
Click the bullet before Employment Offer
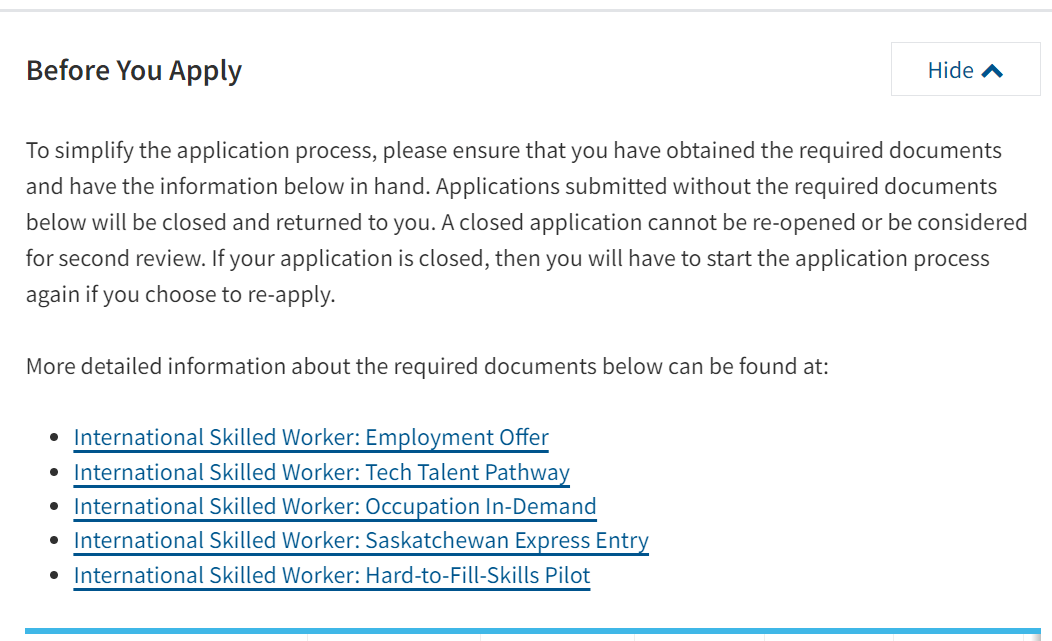(x=55, y=438)
